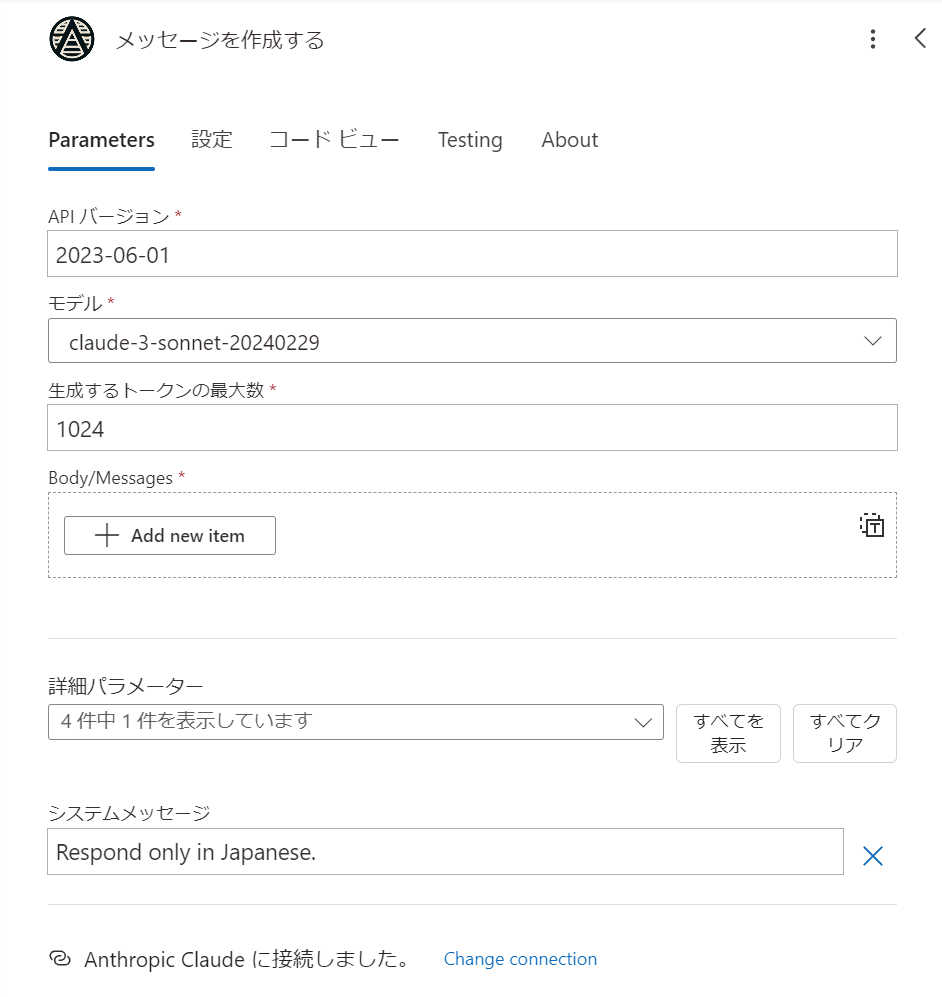Open the コード ビュー tab

[x=334, y=140]
